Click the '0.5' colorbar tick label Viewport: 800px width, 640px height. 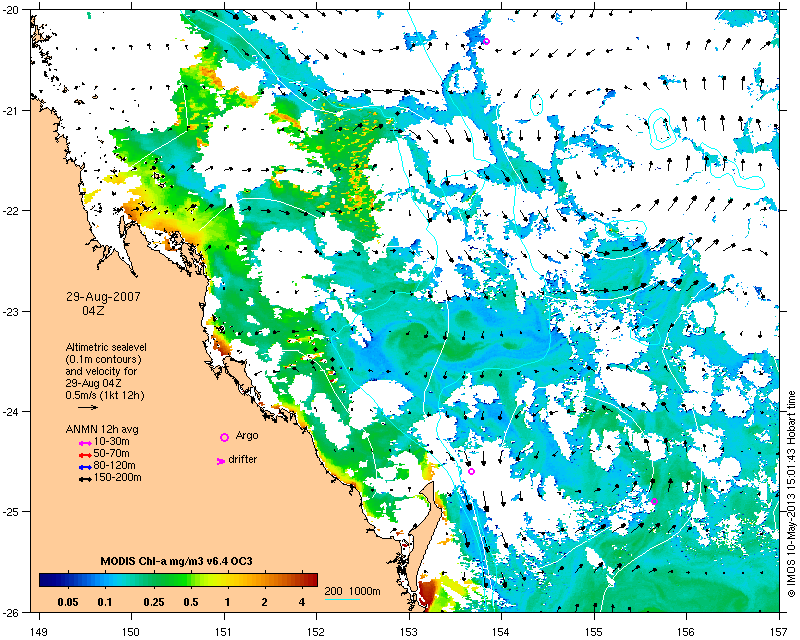[x=191, y=602]
